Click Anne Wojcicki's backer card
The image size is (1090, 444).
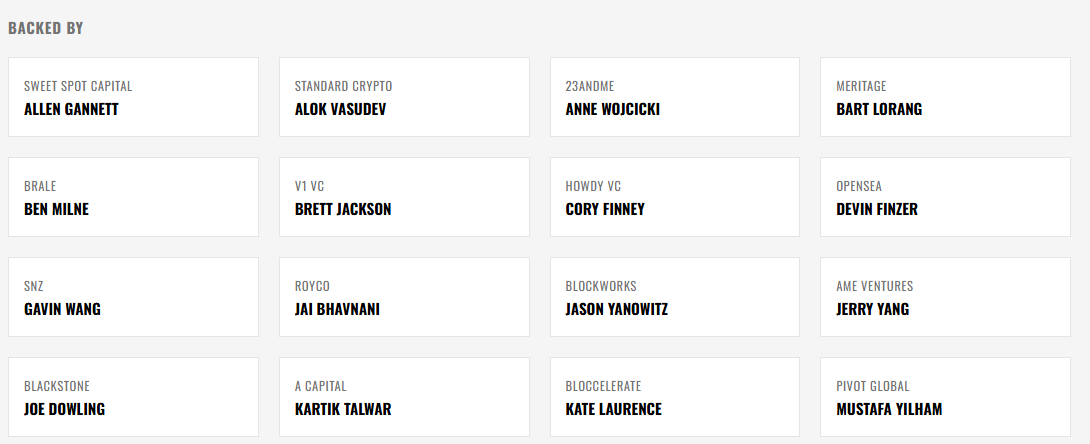[674, 97]
